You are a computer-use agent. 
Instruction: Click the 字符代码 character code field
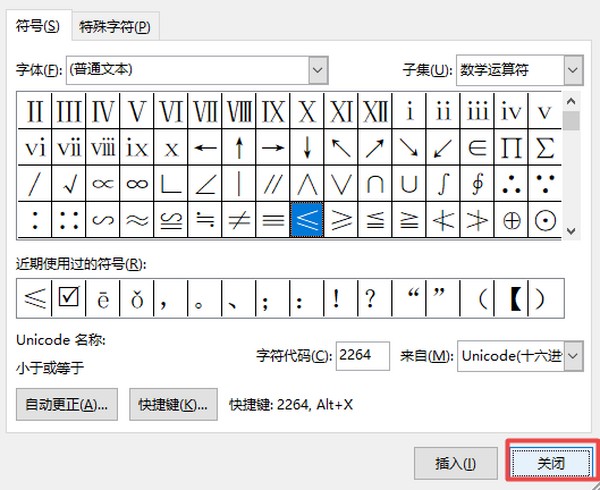tap(363, 356)
